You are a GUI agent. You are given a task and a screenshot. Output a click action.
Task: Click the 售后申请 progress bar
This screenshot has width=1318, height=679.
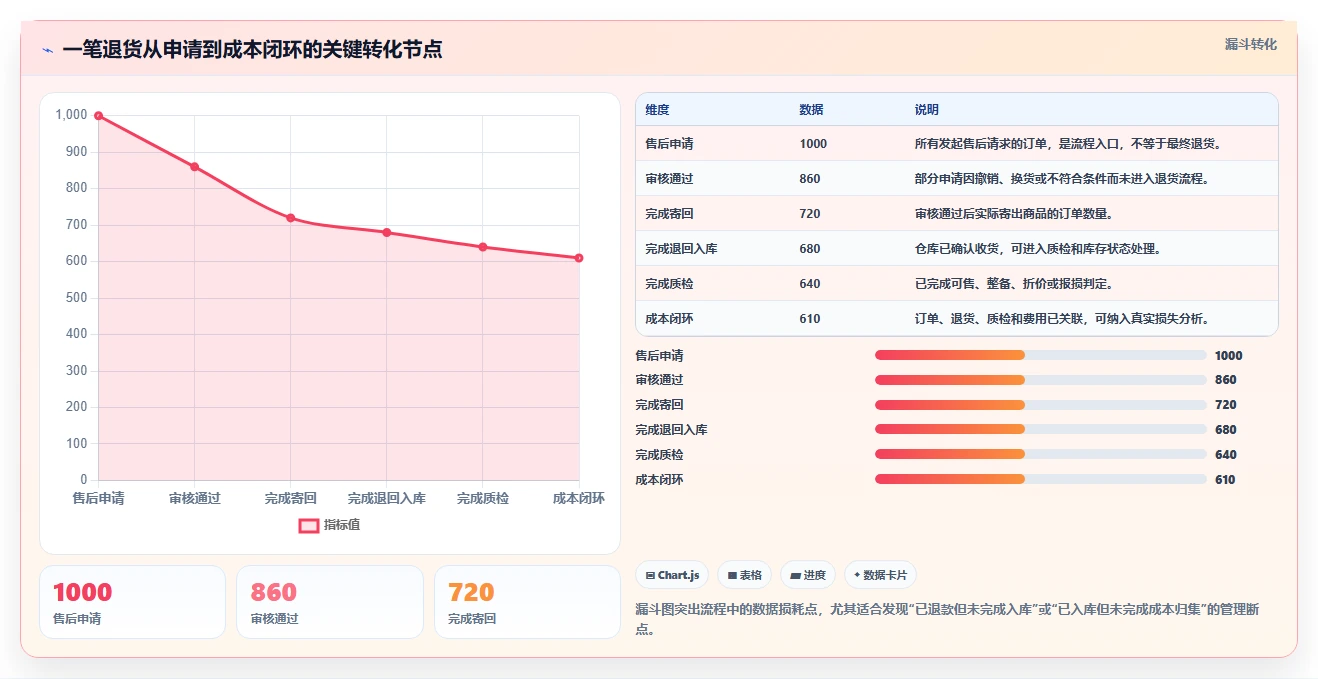[x=1040, y=355]
